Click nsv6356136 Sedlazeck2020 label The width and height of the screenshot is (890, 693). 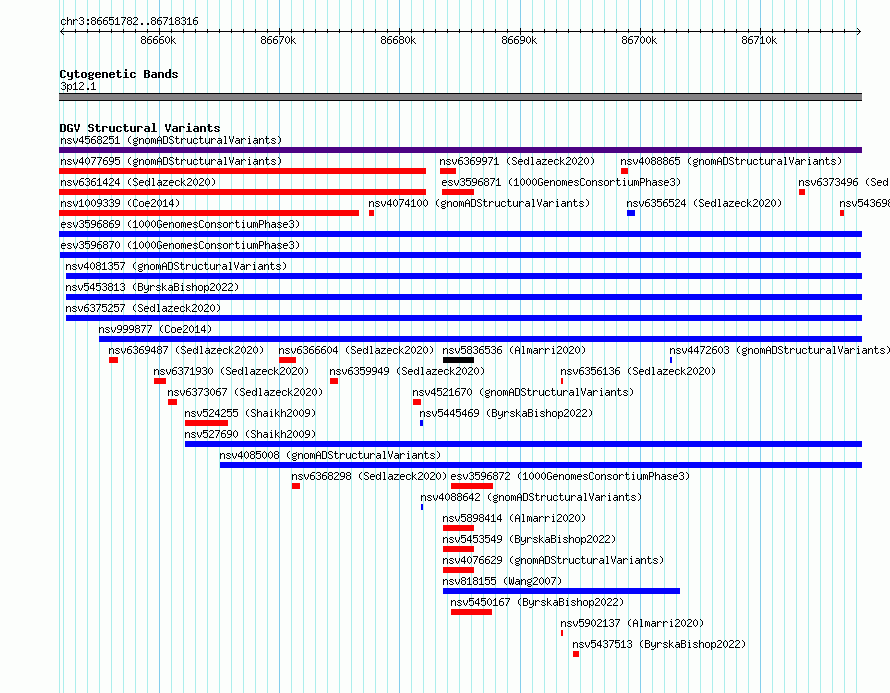click(x=638, y=371)
